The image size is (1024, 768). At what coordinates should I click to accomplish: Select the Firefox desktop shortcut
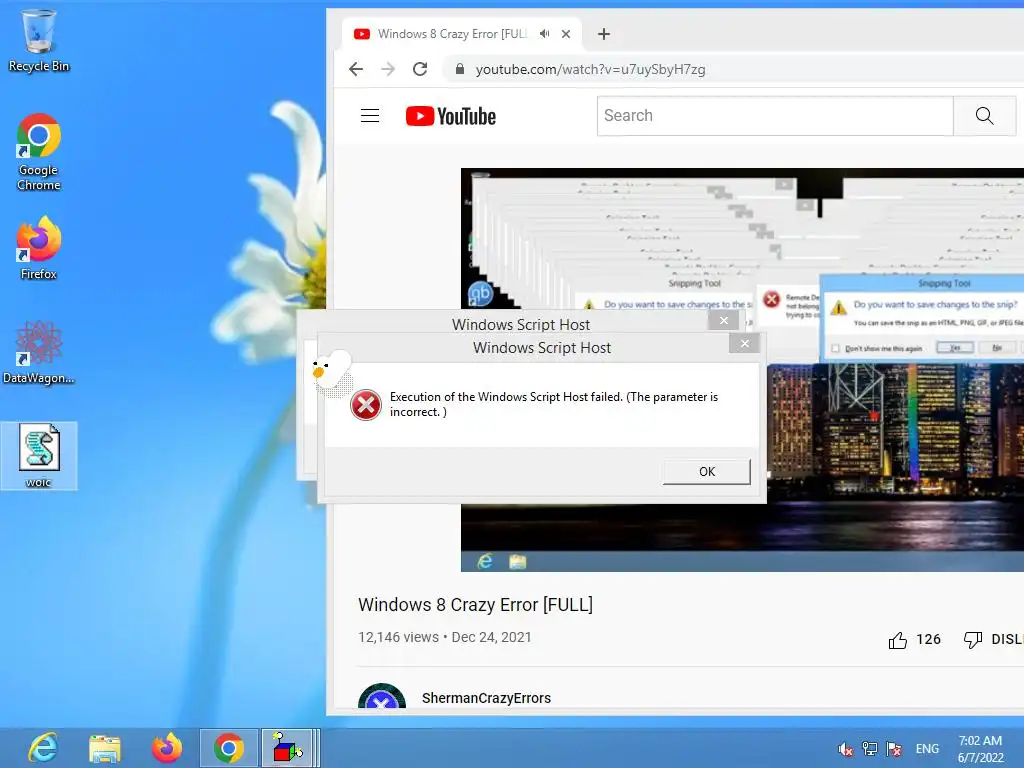[39, 248]
